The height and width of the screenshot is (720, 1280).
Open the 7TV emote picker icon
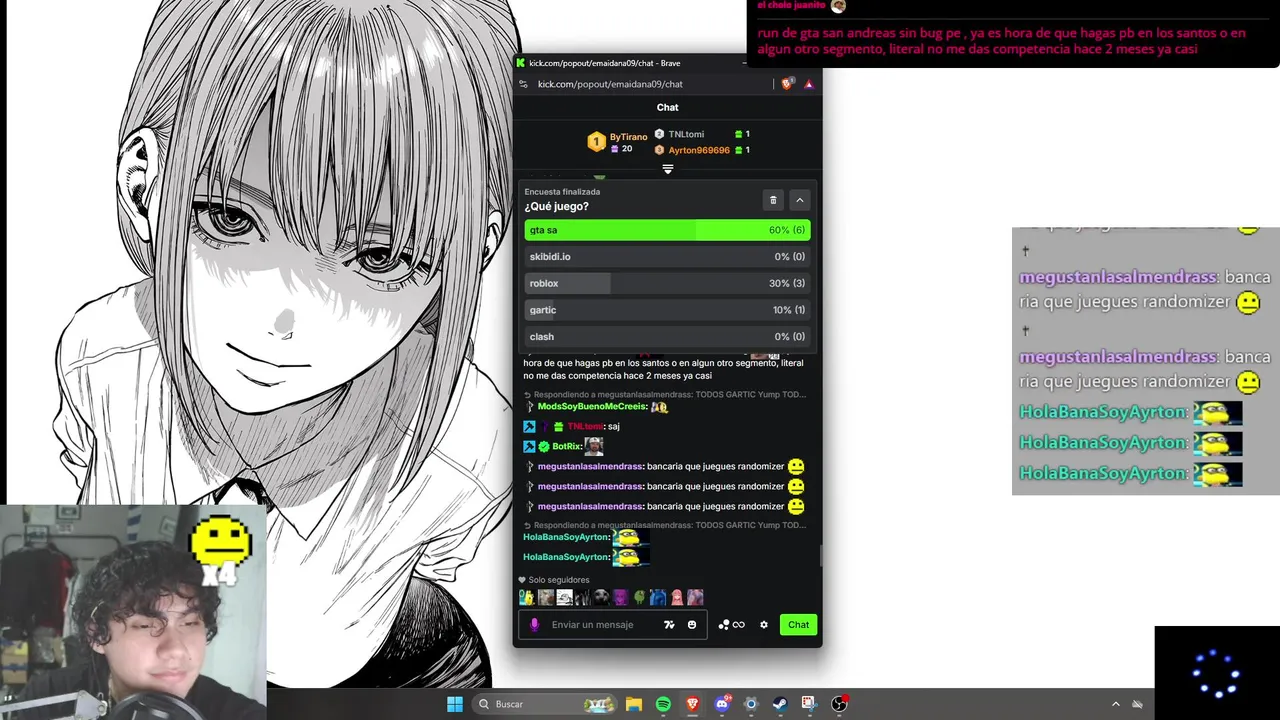pyautogui.click(x=669, y=625)
